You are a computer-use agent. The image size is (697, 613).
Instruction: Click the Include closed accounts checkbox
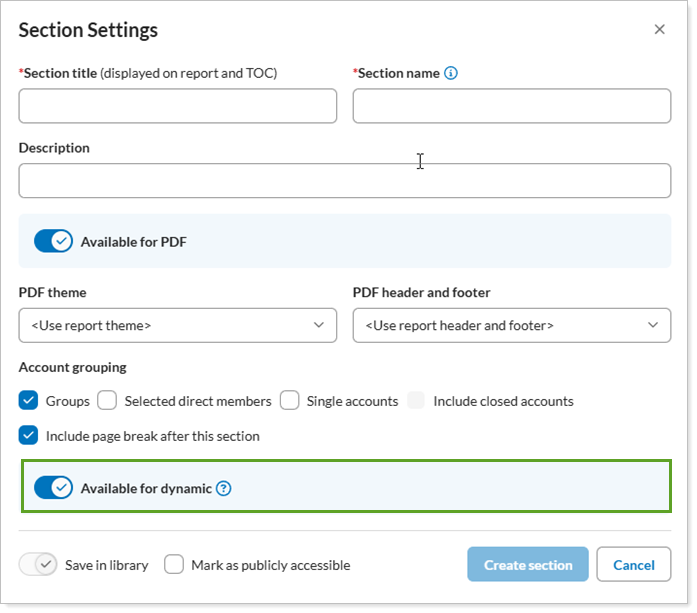coord(416,401)
